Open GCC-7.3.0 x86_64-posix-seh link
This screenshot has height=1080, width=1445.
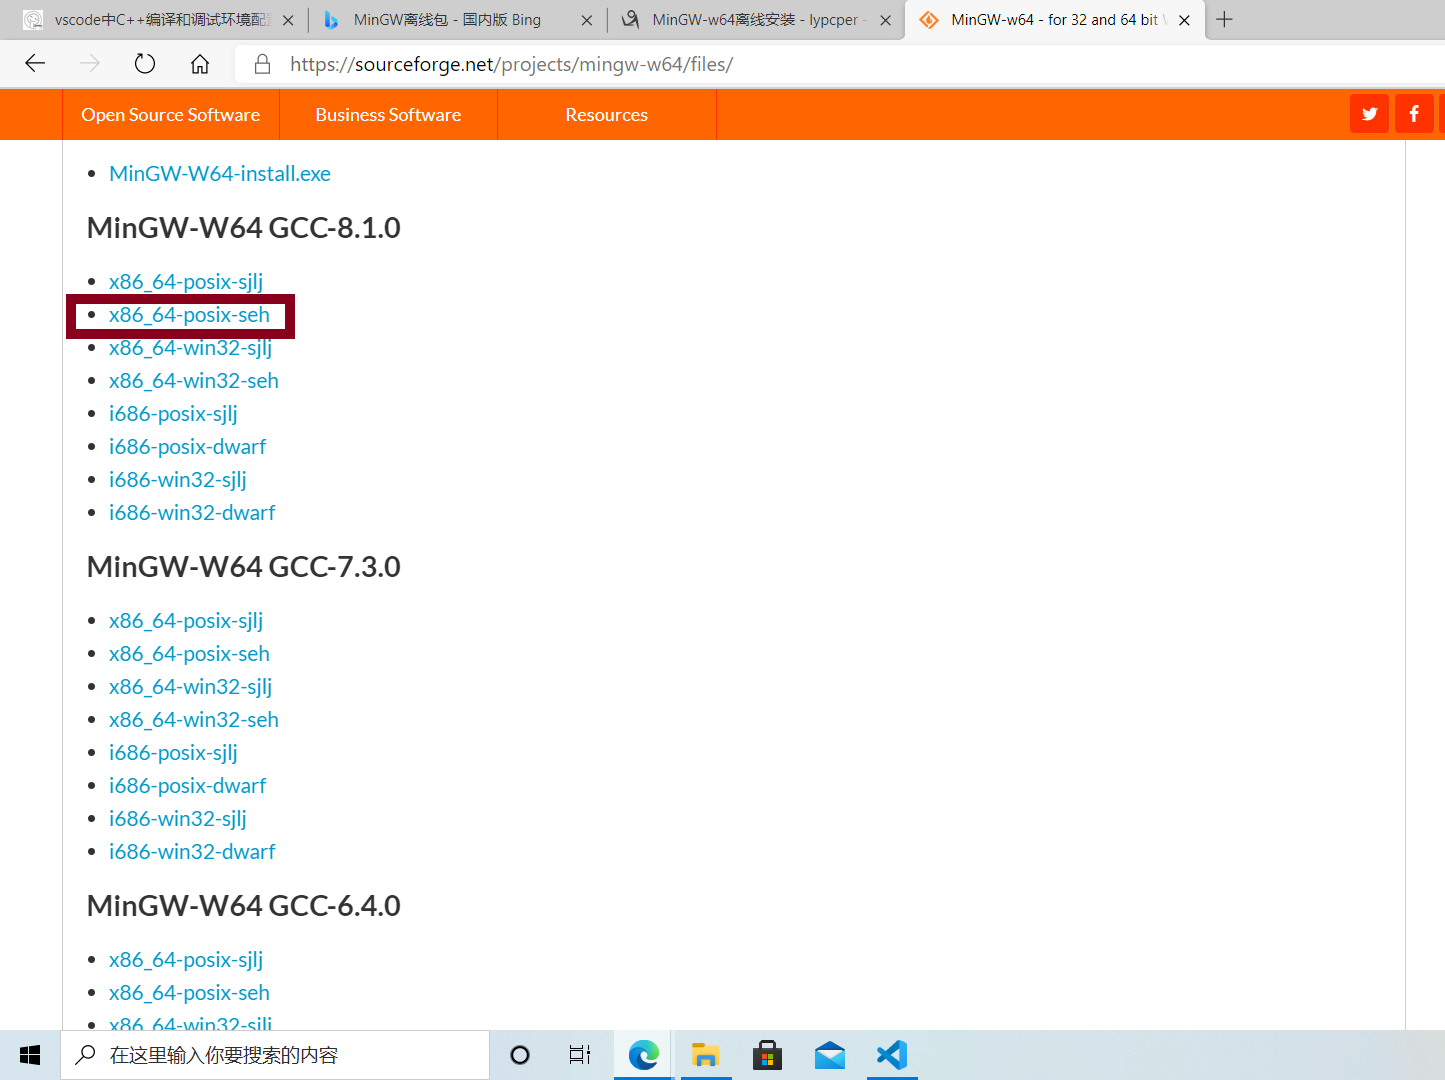pos(189,653)
